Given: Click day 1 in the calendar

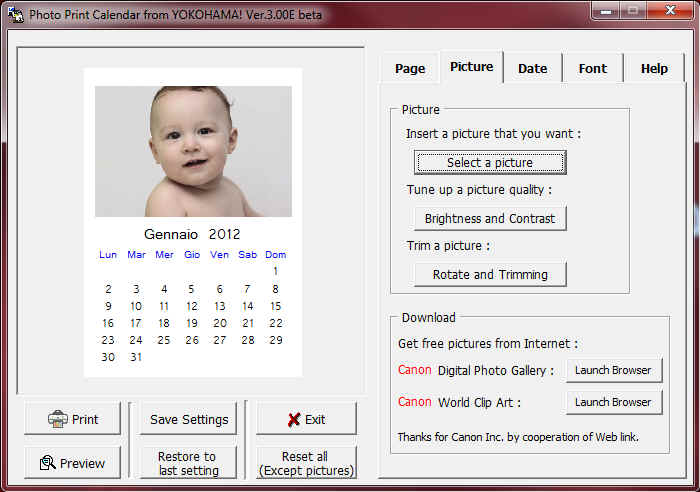Looking at the screenshot, I should [275, 271].
